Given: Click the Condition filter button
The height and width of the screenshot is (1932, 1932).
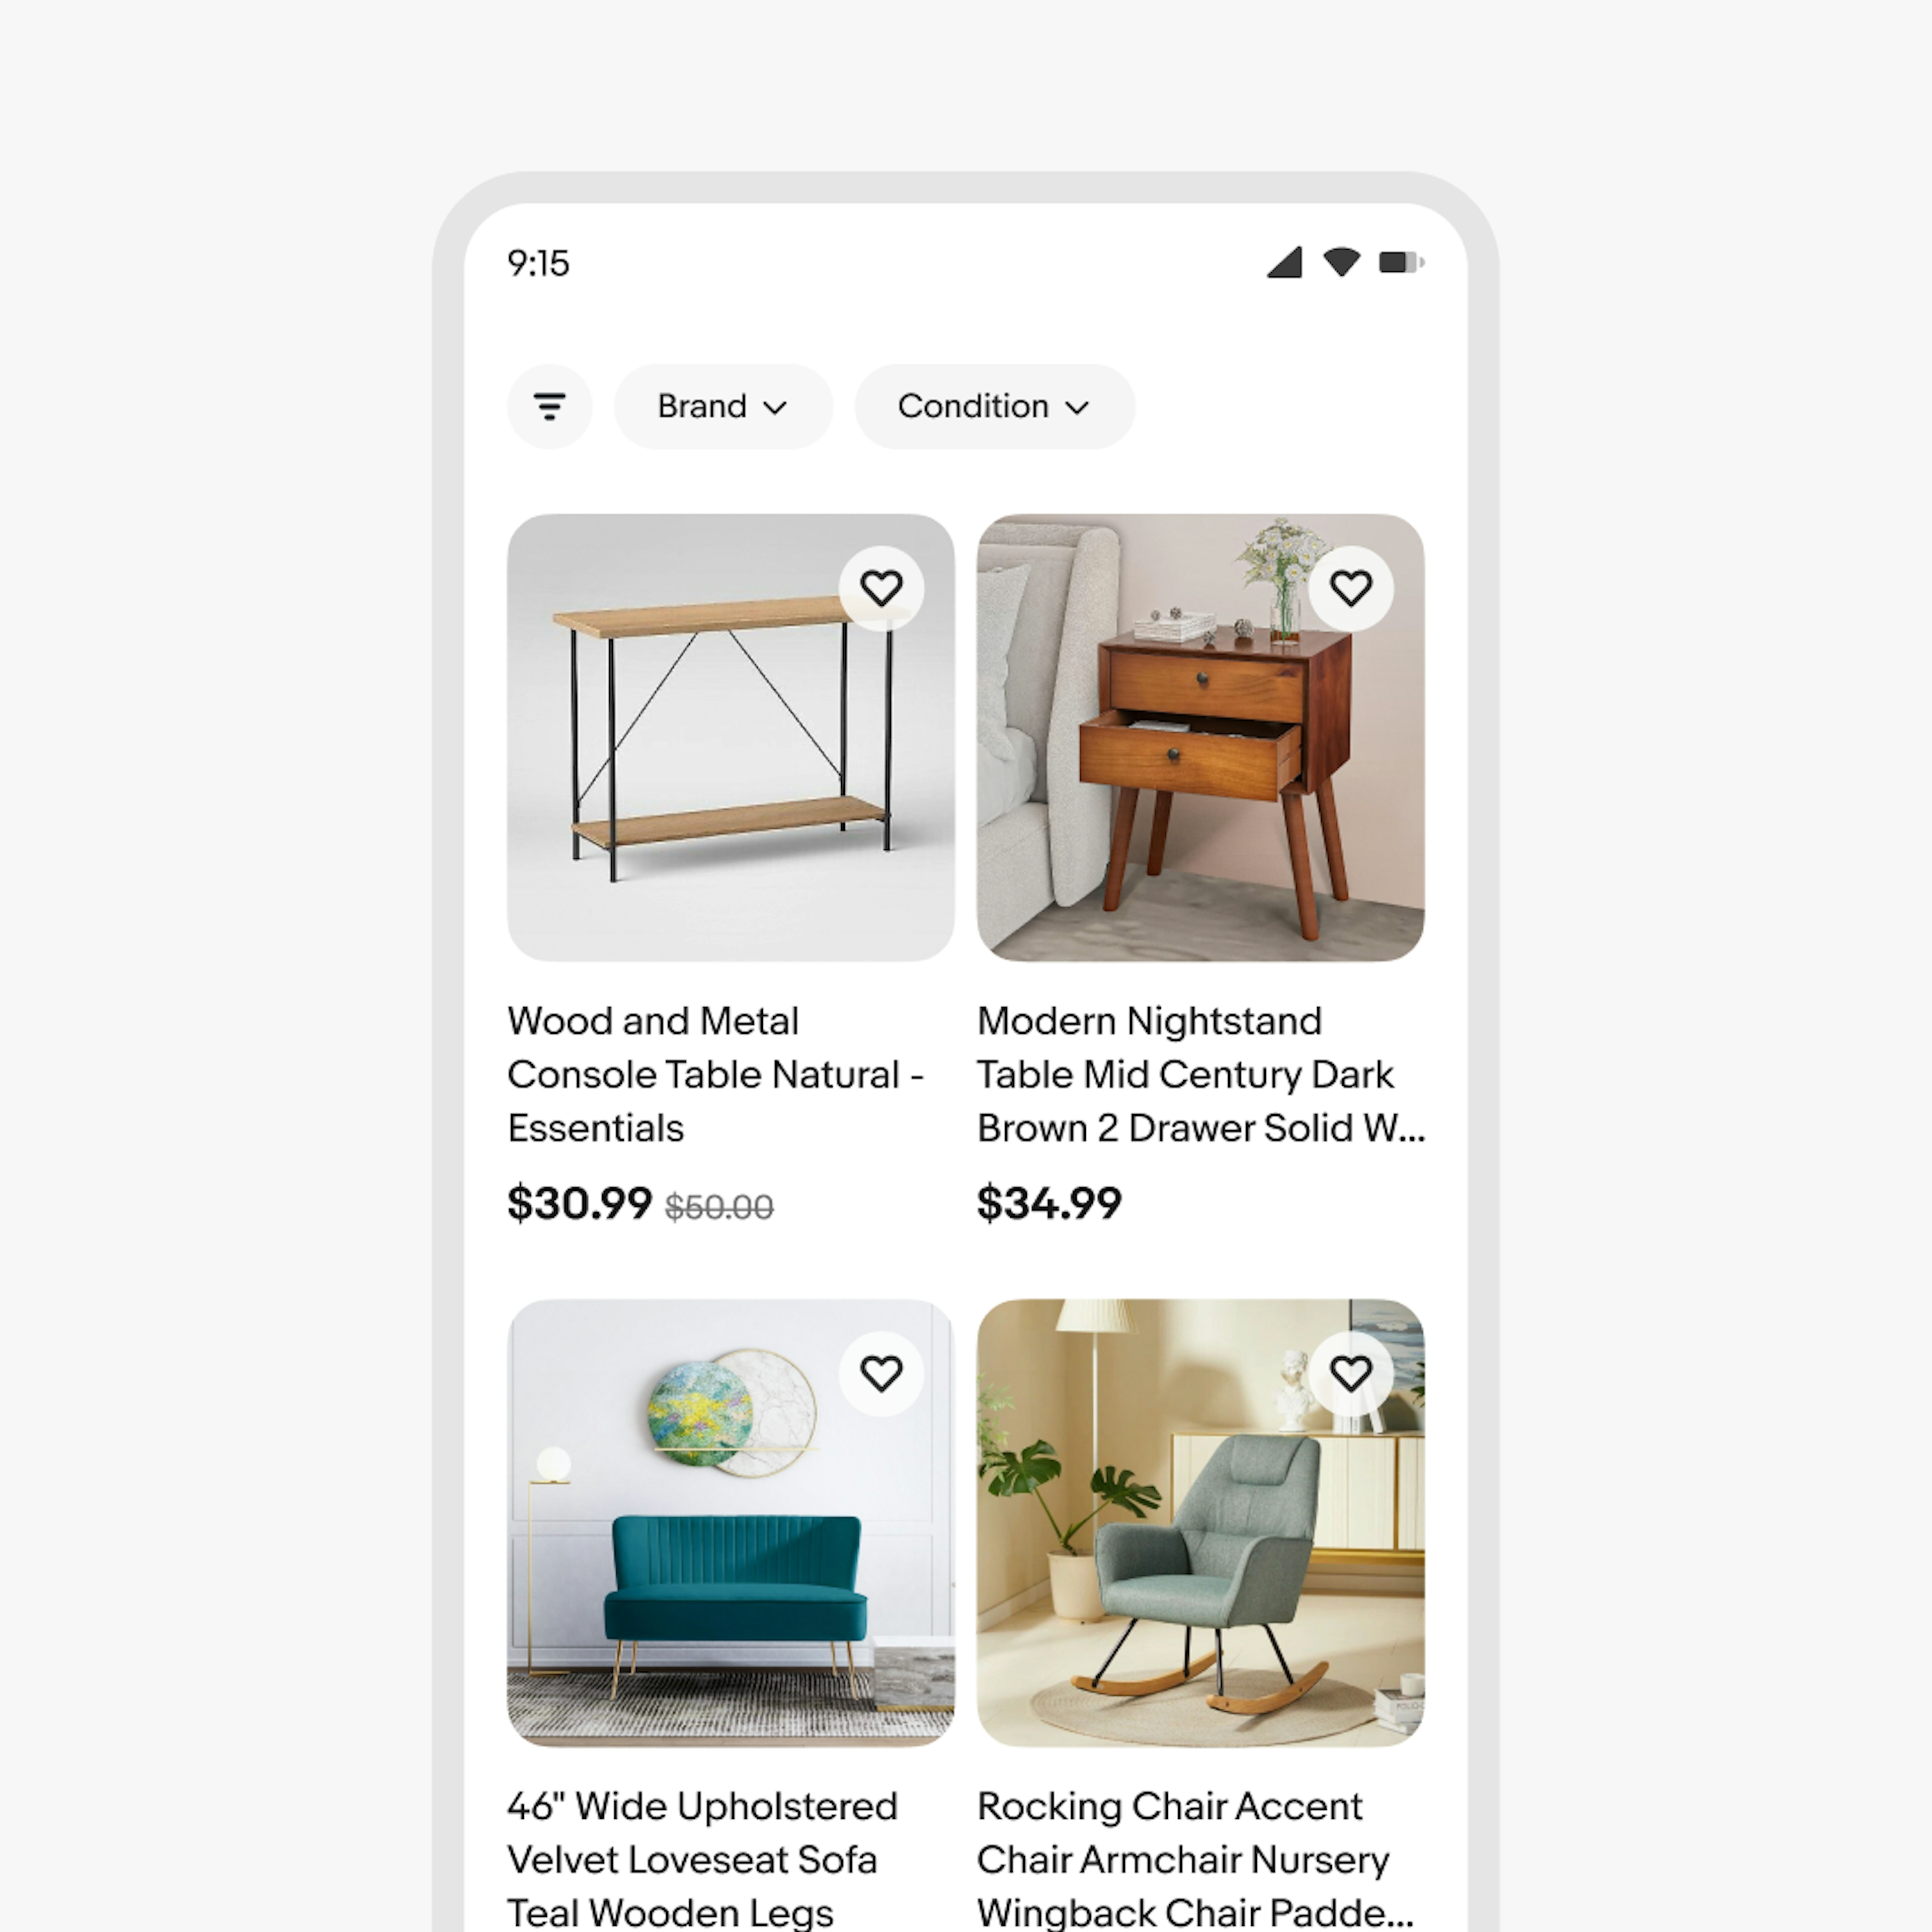Looking at the screenshot, I should 987,405.
